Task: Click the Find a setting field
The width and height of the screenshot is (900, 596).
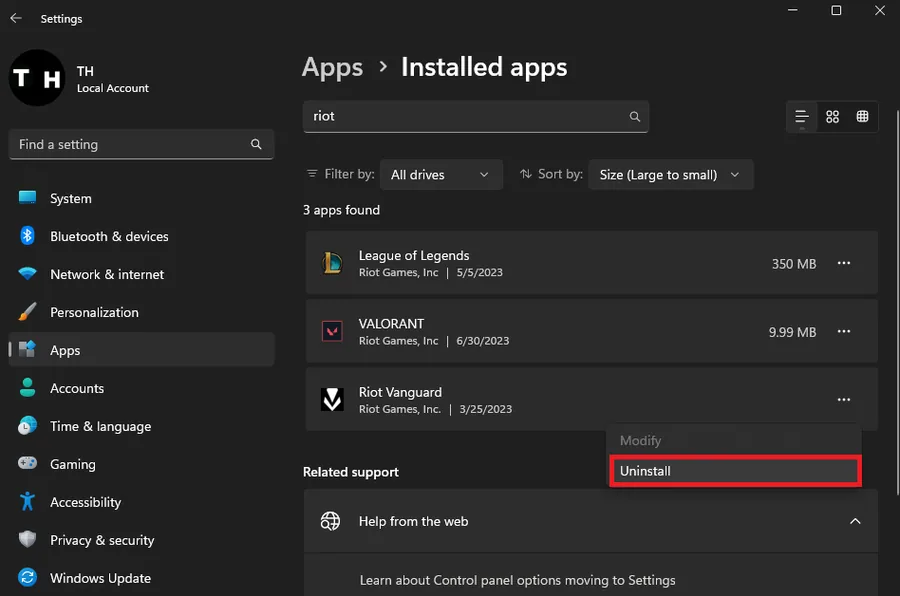Action: [x=141, y=144]
